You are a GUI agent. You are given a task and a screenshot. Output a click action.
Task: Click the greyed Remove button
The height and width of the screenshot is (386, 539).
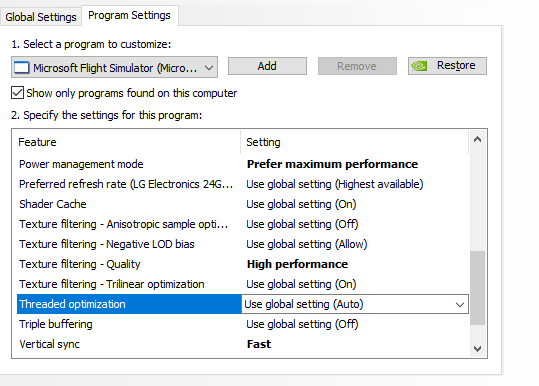pos(357,66)
